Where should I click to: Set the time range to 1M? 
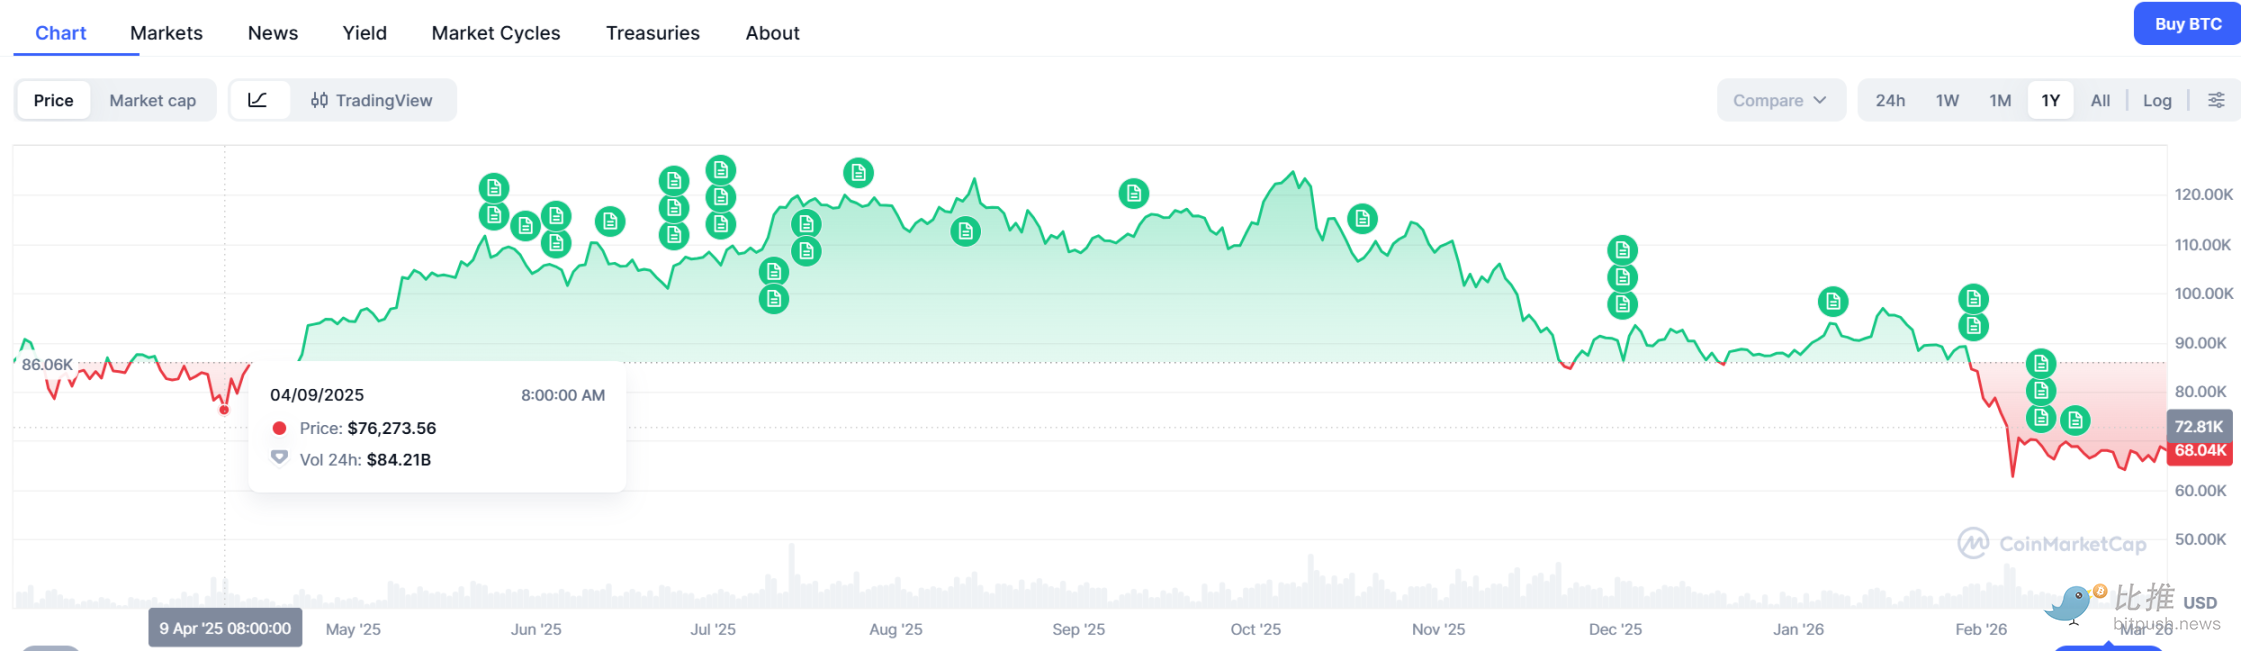point(2000,100)
